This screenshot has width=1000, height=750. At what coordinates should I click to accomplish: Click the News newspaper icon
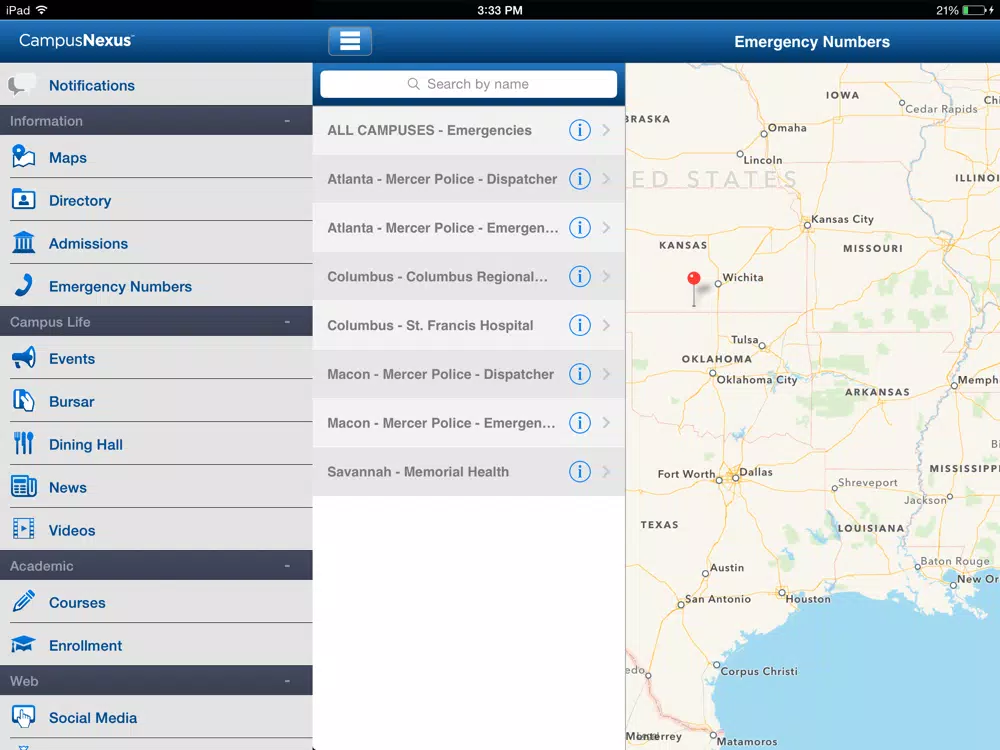coord(24,487)
